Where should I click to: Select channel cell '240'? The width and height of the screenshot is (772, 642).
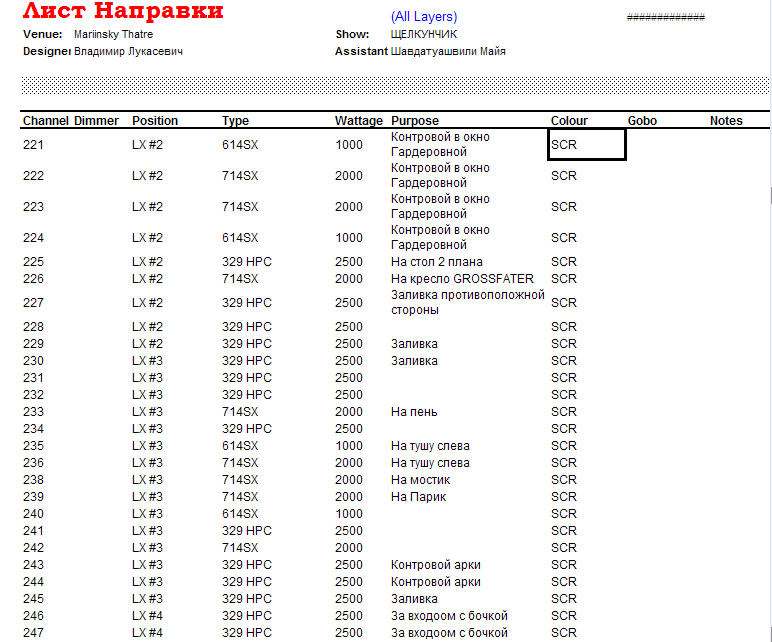[33, 514]
